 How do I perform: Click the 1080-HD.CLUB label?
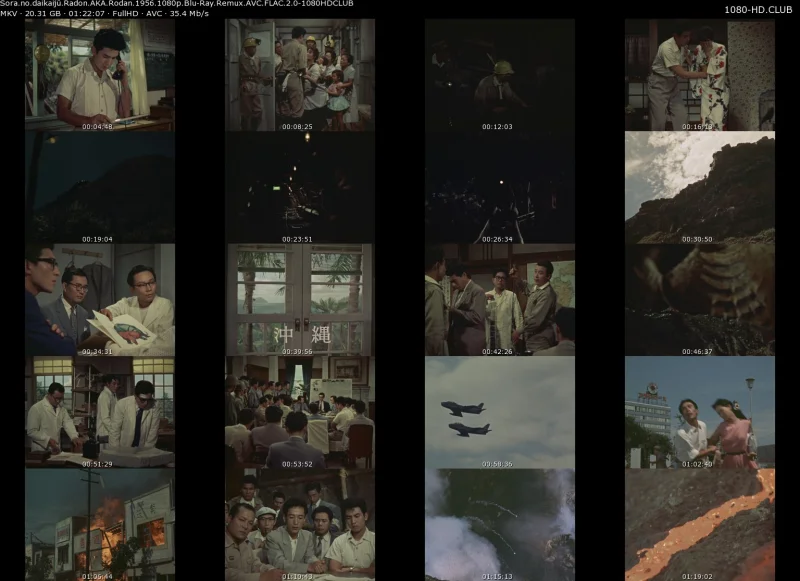758,10
